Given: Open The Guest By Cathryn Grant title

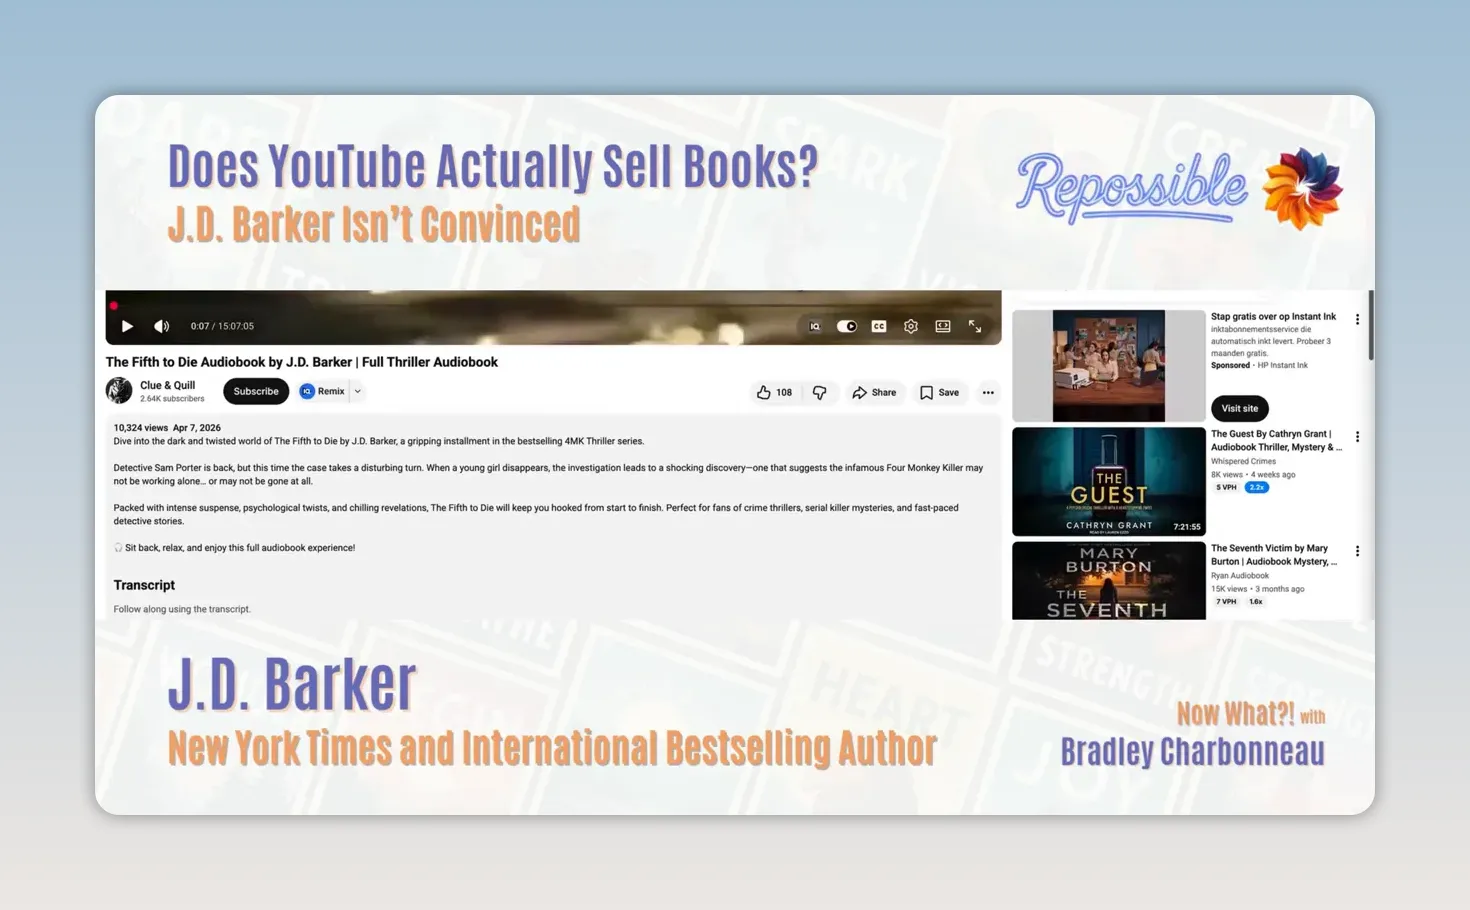Looking at the screenshot, I should [1276, 440].
